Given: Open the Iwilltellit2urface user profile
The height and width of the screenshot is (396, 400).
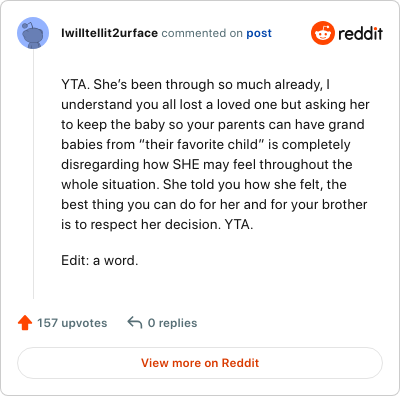Looking at the screenshot, I should pyautogui.click(x=109, y=33).
